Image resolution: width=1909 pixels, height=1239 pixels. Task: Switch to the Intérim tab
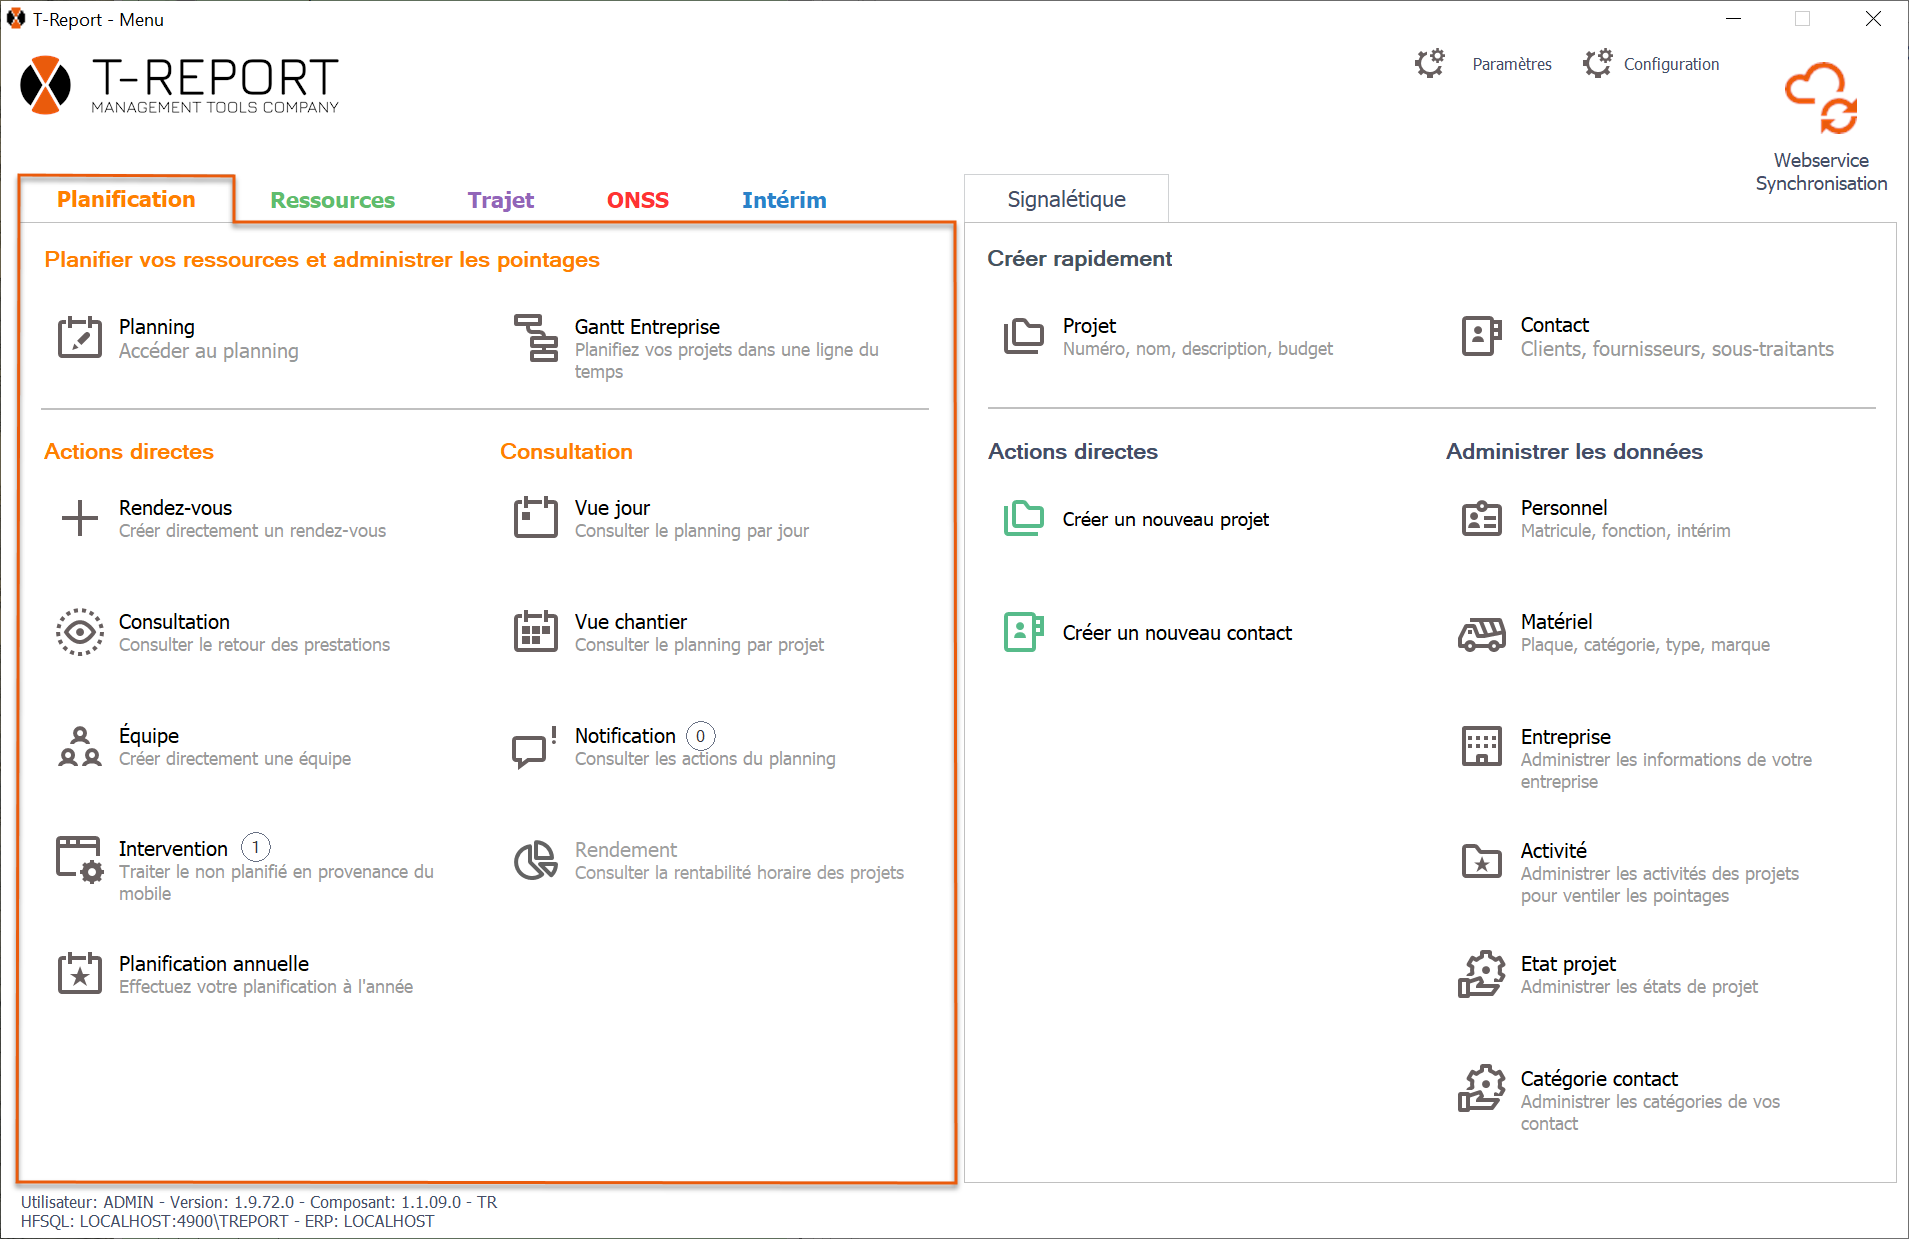click(783, 200)
